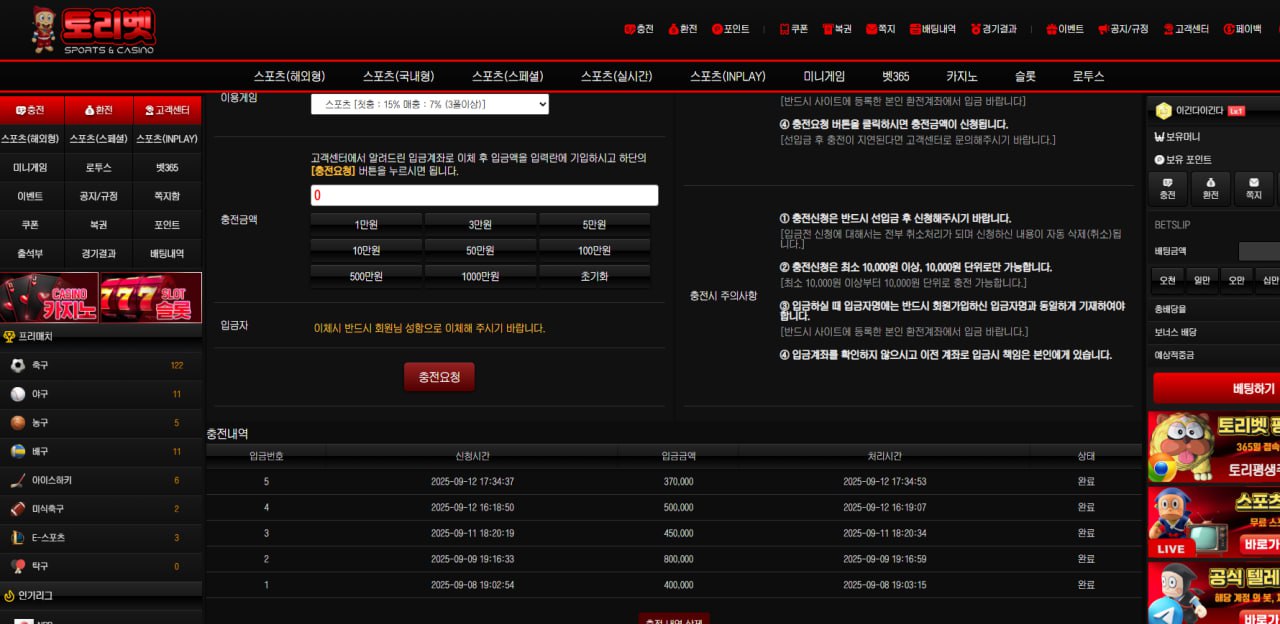The image size is (1280, 624).
Task: Click the 초기화 reset amount button
Action: click(594, 276)
